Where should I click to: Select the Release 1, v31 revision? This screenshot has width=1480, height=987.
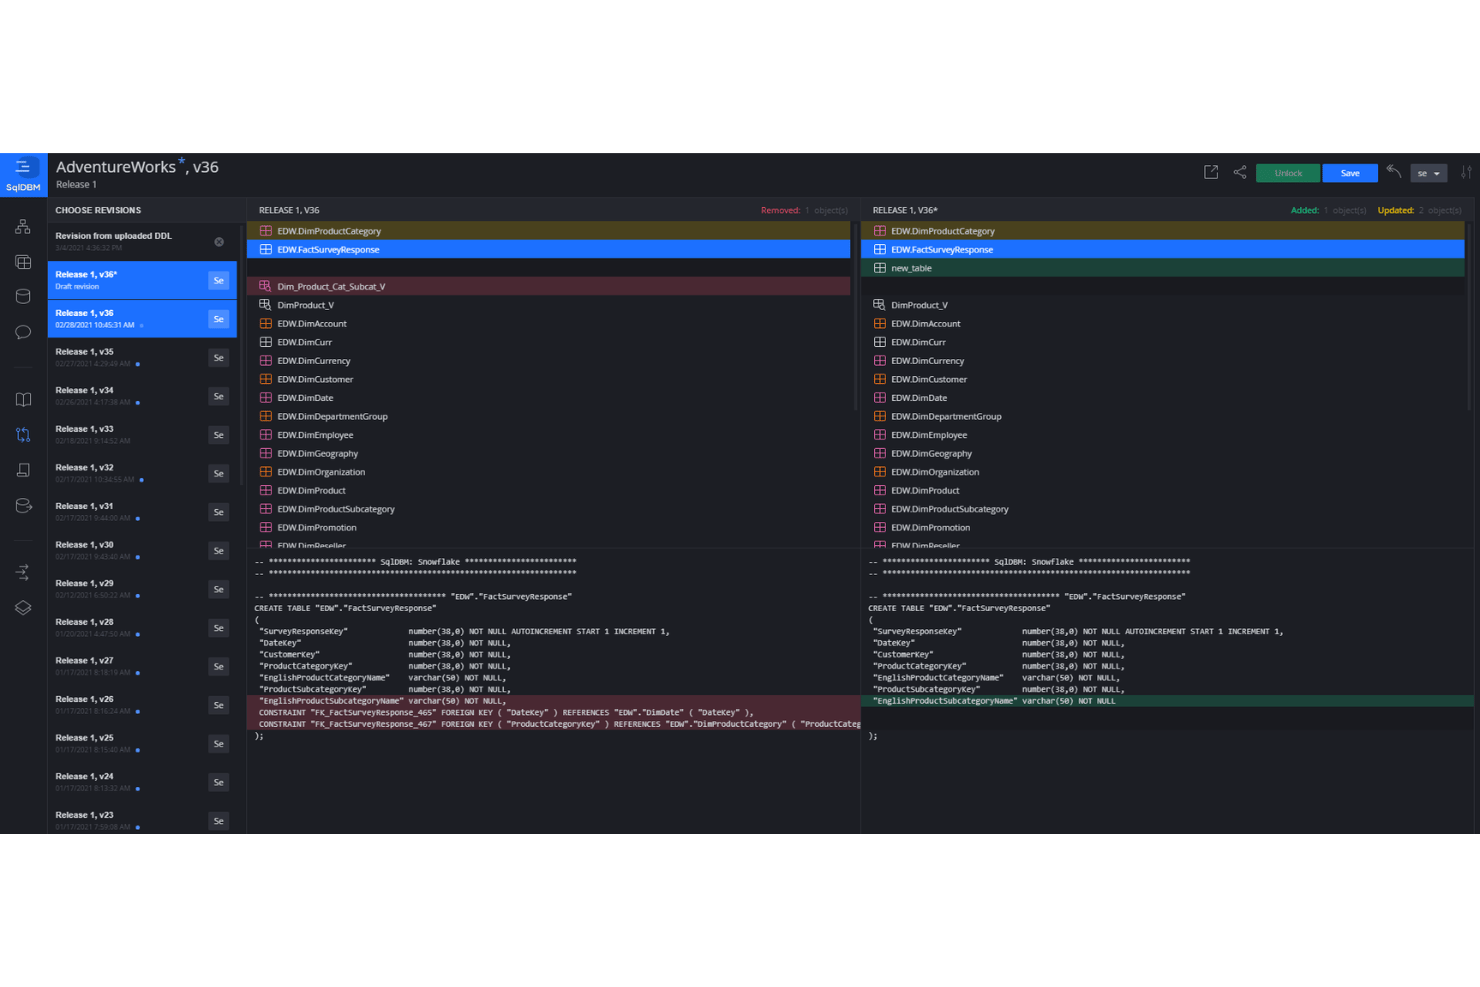pyautogui.click(x=142, y=512)
